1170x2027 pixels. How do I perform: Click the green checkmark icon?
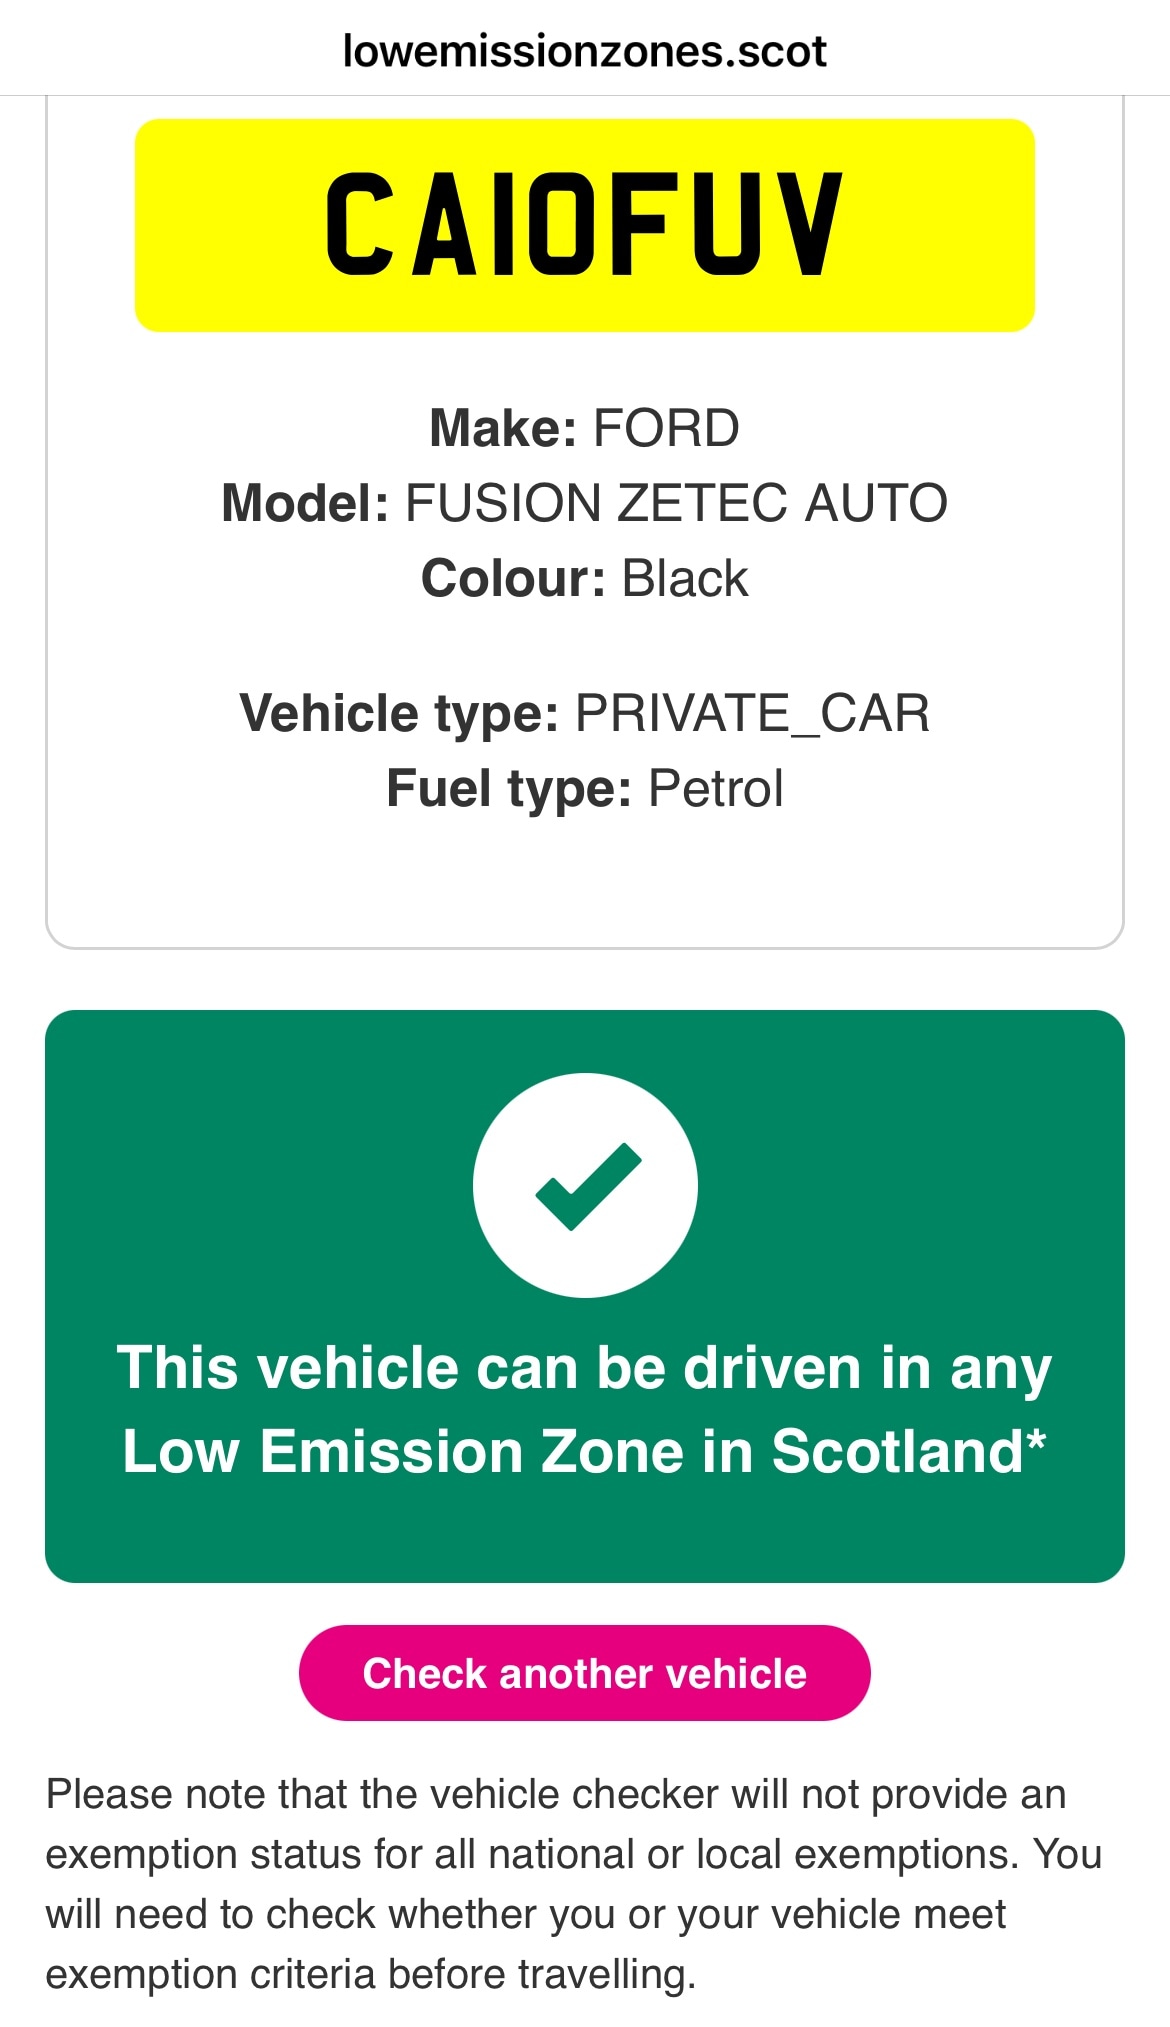pyautogui.click(x=585, y=1186)
